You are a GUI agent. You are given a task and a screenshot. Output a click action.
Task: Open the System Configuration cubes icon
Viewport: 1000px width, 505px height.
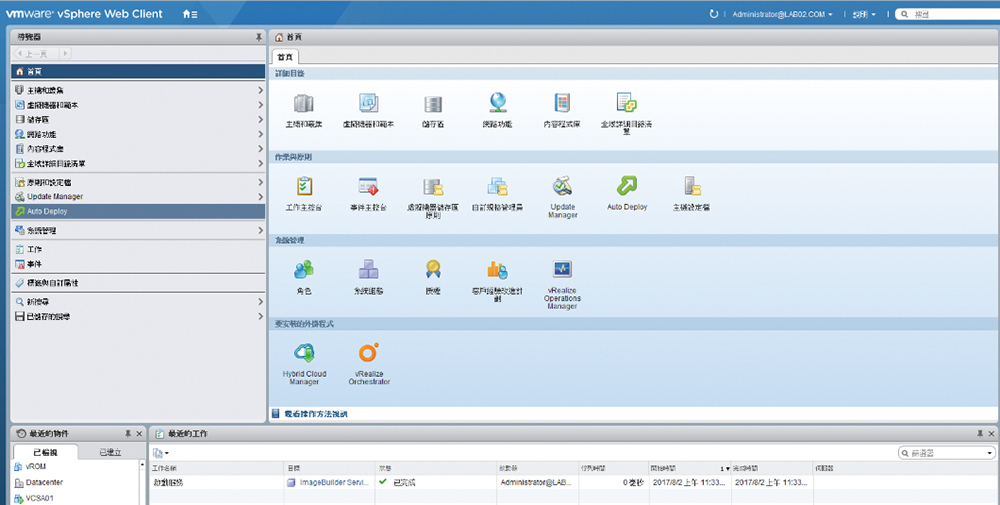369,270
